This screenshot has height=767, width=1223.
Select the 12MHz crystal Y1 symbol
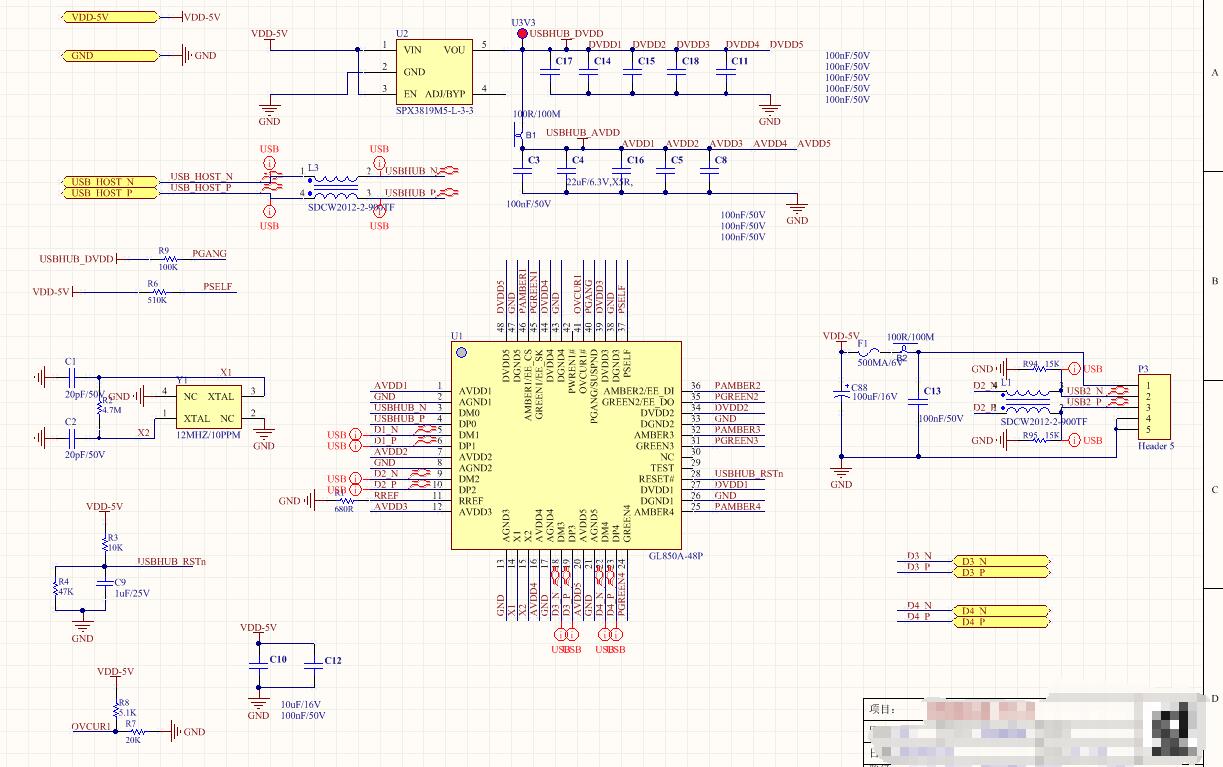[x=208, y=407]
